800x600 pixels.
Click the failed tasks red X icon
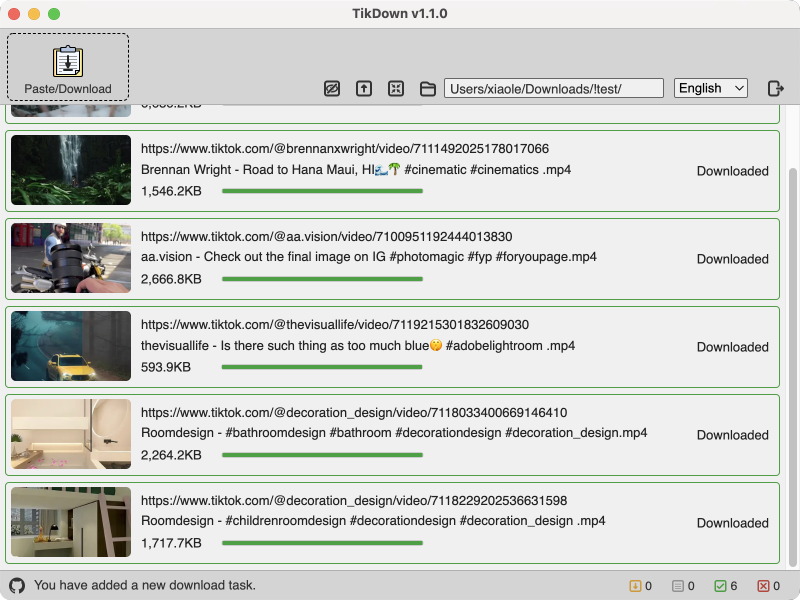coord(763,586)
